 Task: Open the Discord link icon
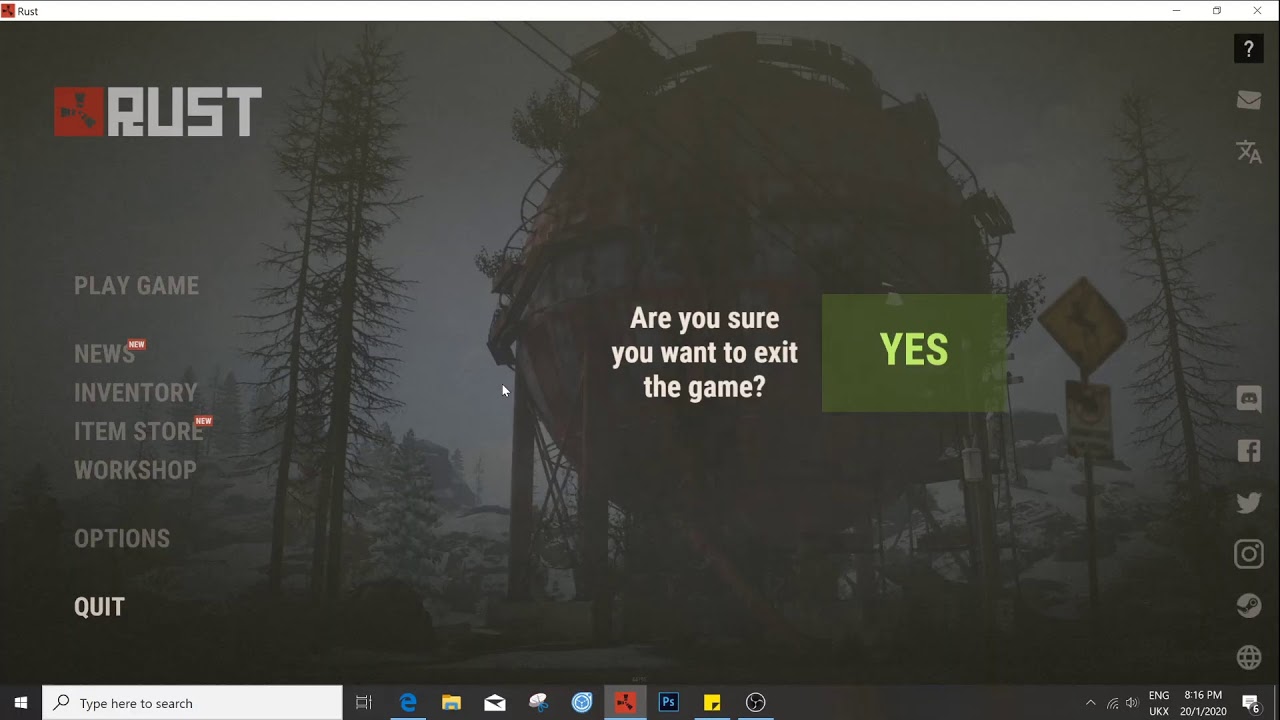pyautogui.click(x=1249, y=398)
